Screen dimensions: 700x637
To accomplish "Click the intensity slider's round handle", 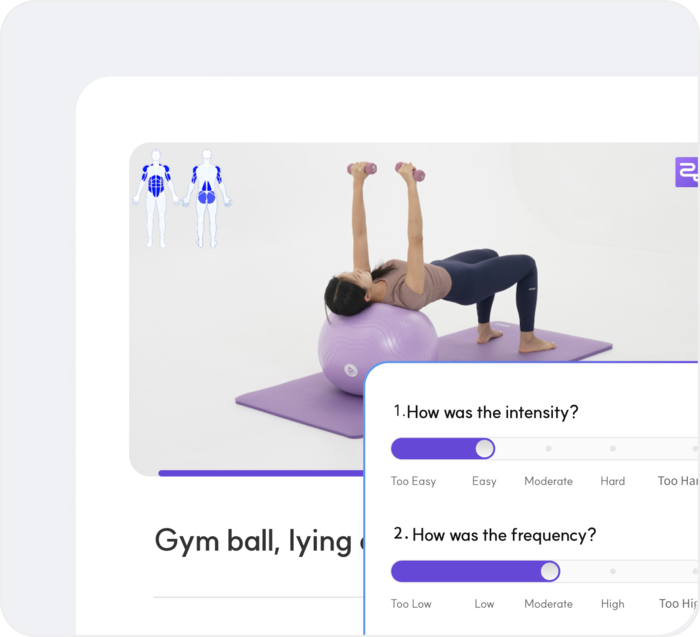I will (x=484, y=448).
